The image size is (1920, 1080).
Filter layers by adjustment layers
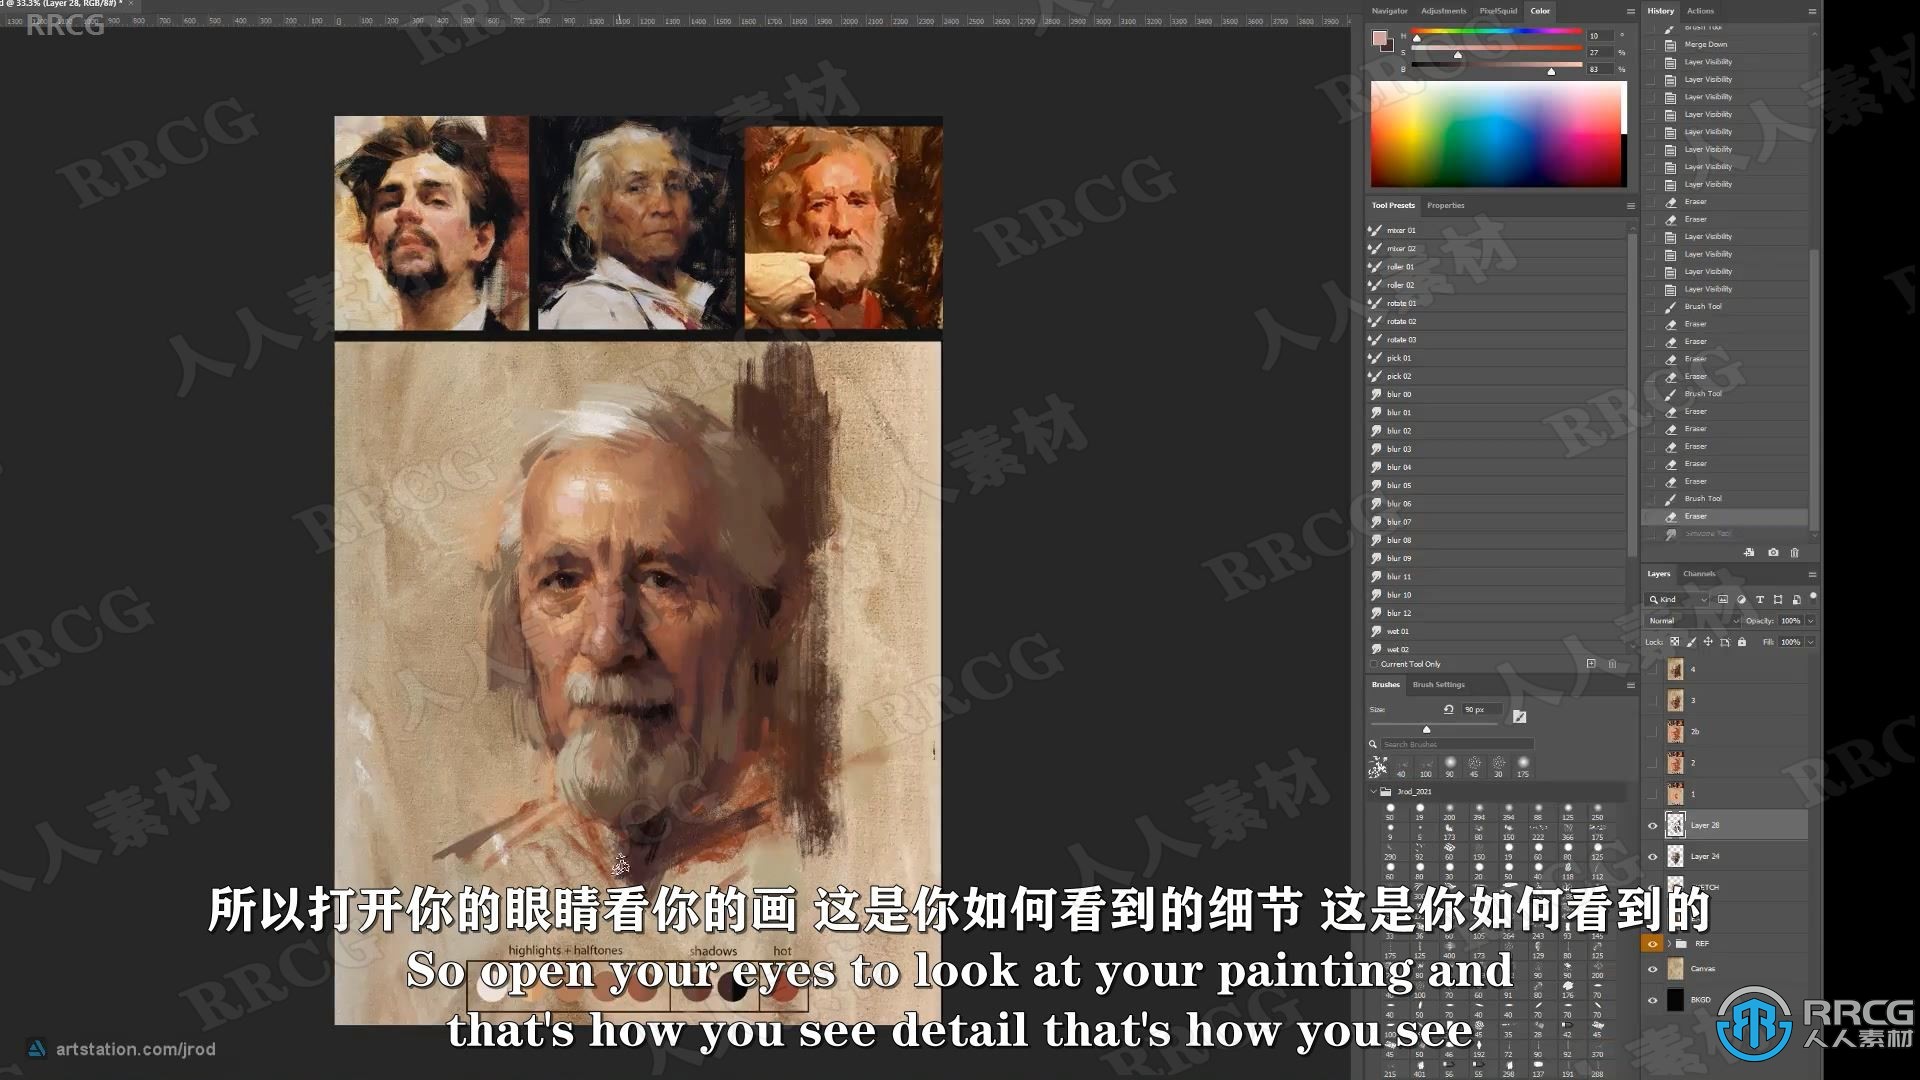tap(1741, 599)
